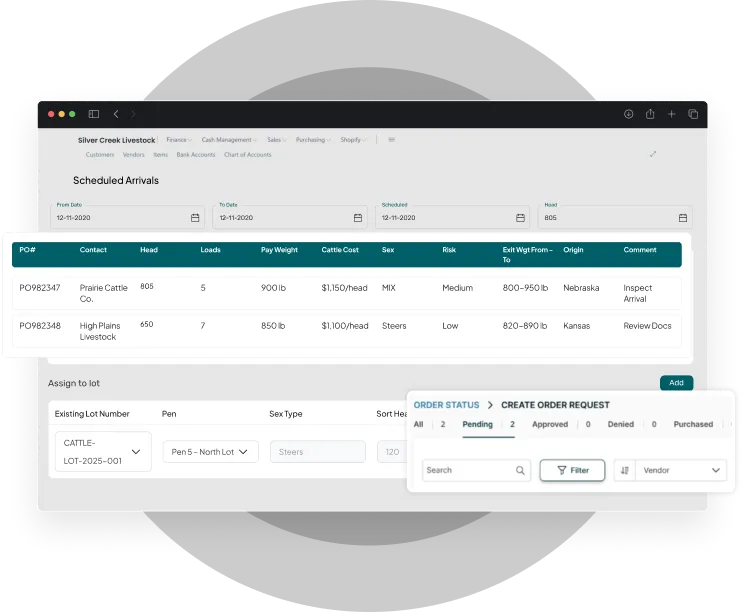
Task: Click Prairie Cattle Co. contact
Action: (x=104, y=293)
